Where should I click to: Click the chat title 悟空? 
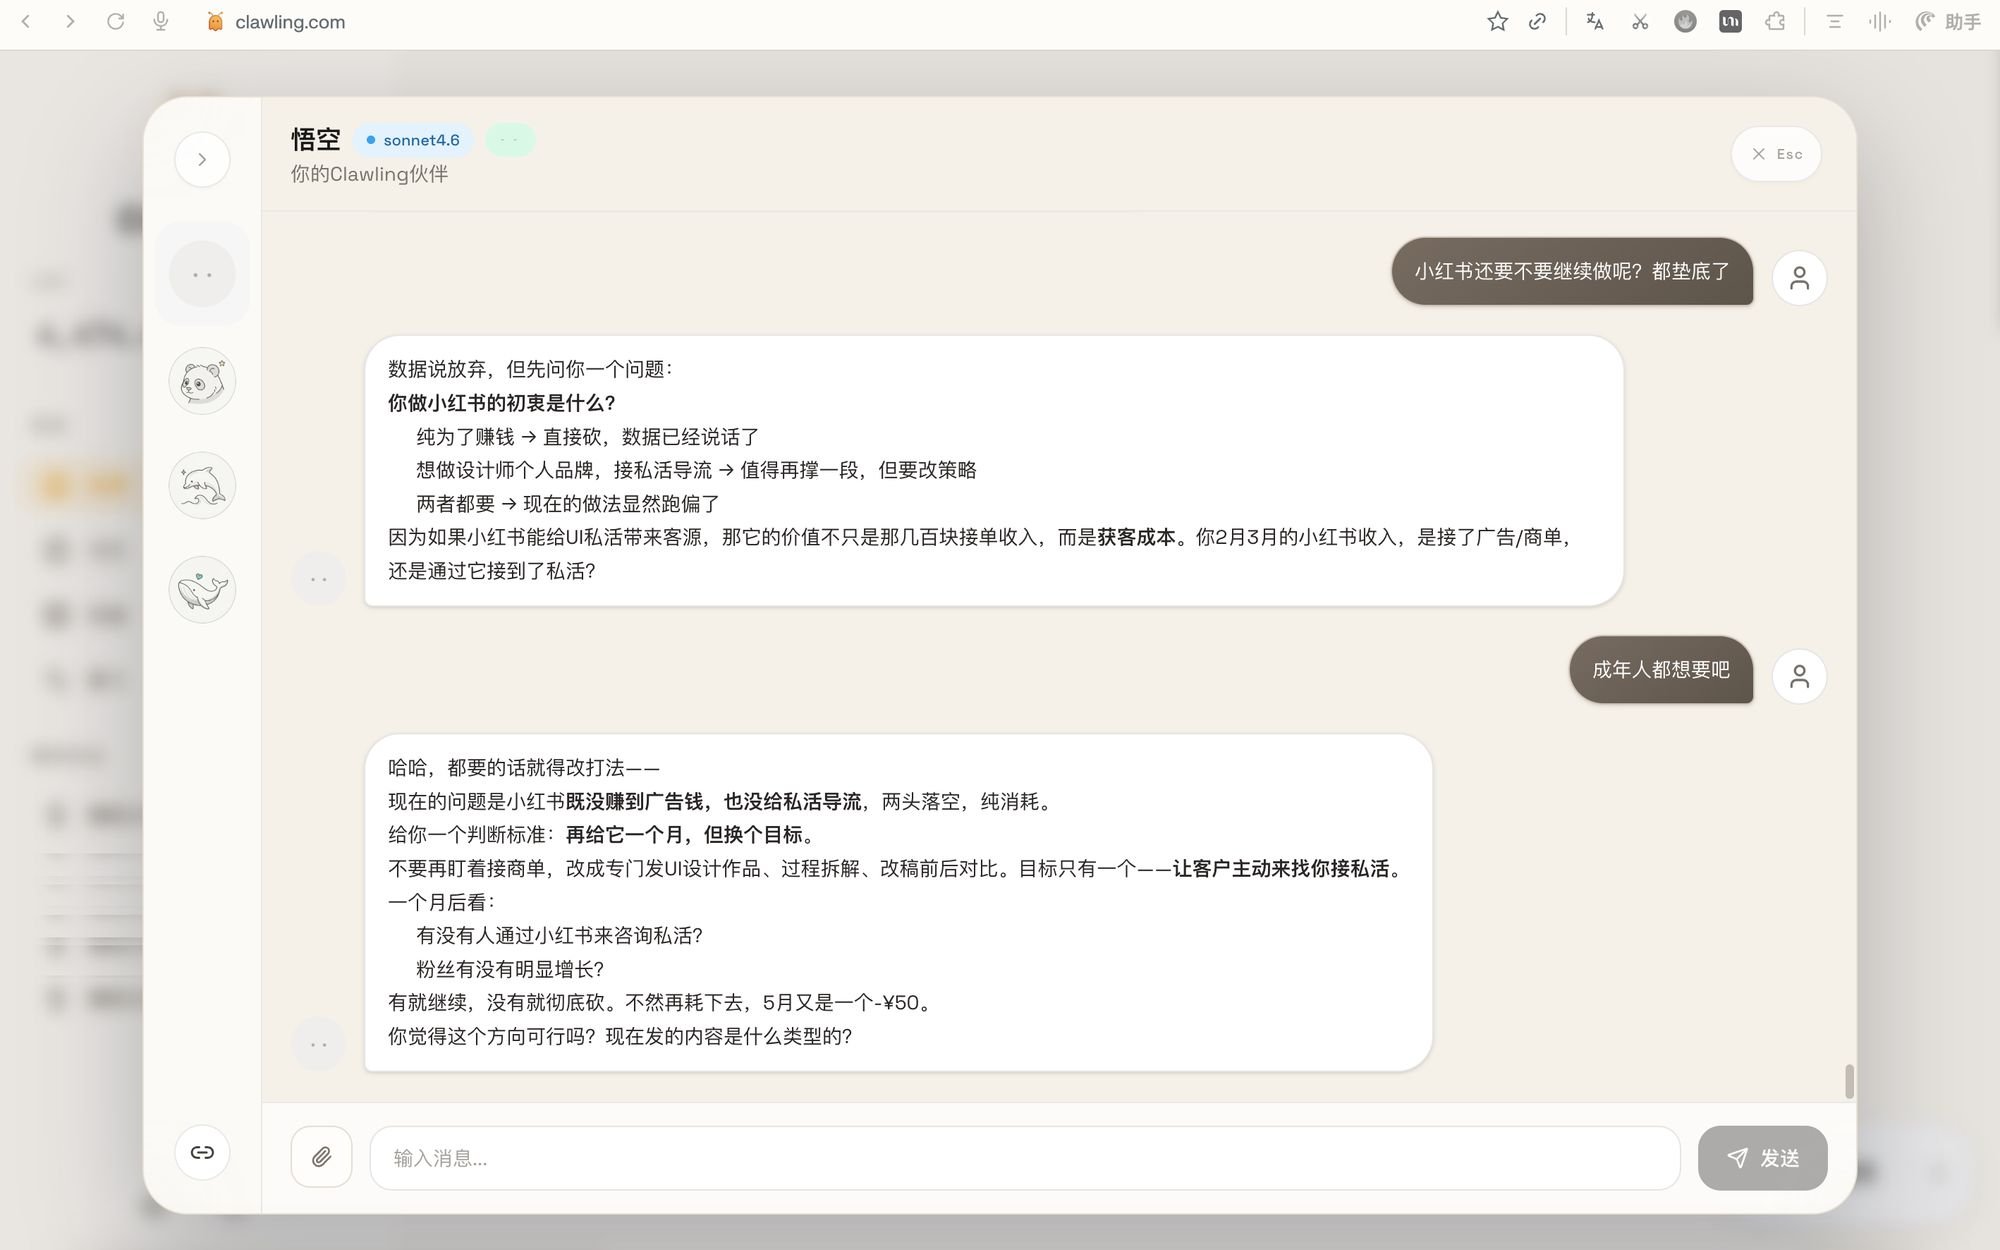coord(316,139)
